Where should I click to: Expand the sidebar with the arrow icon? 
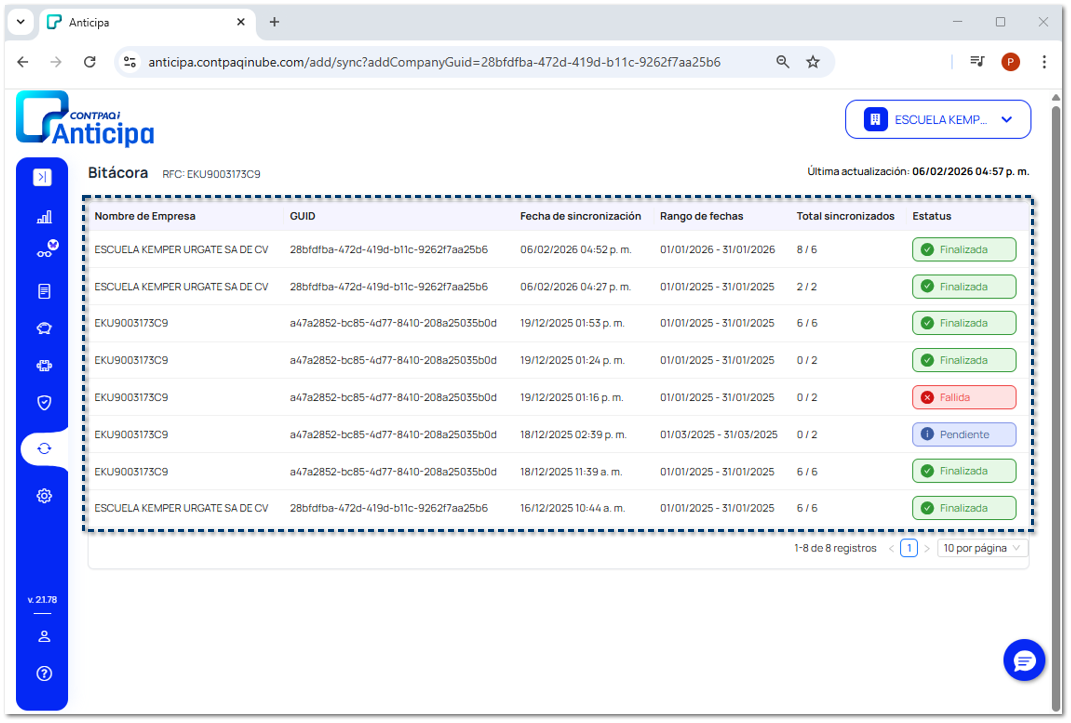coord(42,178)
